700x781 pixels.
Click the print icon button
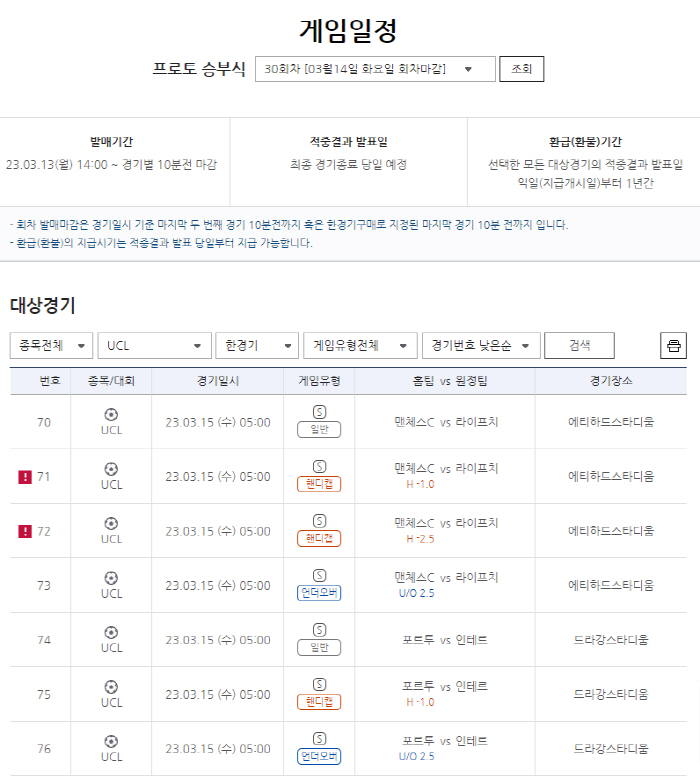coord(673,346)
